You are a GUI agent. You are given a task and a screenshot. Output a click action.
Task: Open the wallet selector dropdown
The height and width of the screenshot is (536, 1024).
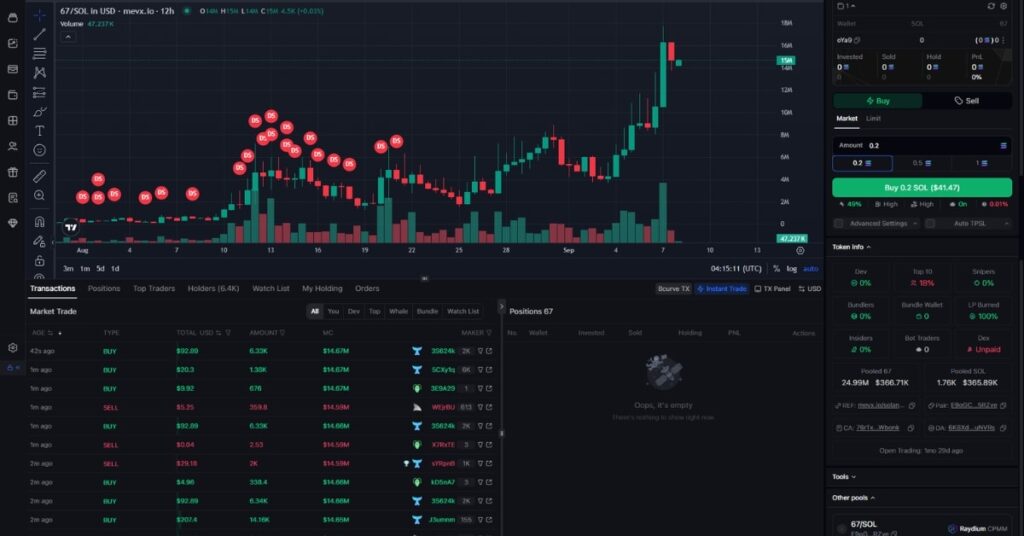pos(846,6)
